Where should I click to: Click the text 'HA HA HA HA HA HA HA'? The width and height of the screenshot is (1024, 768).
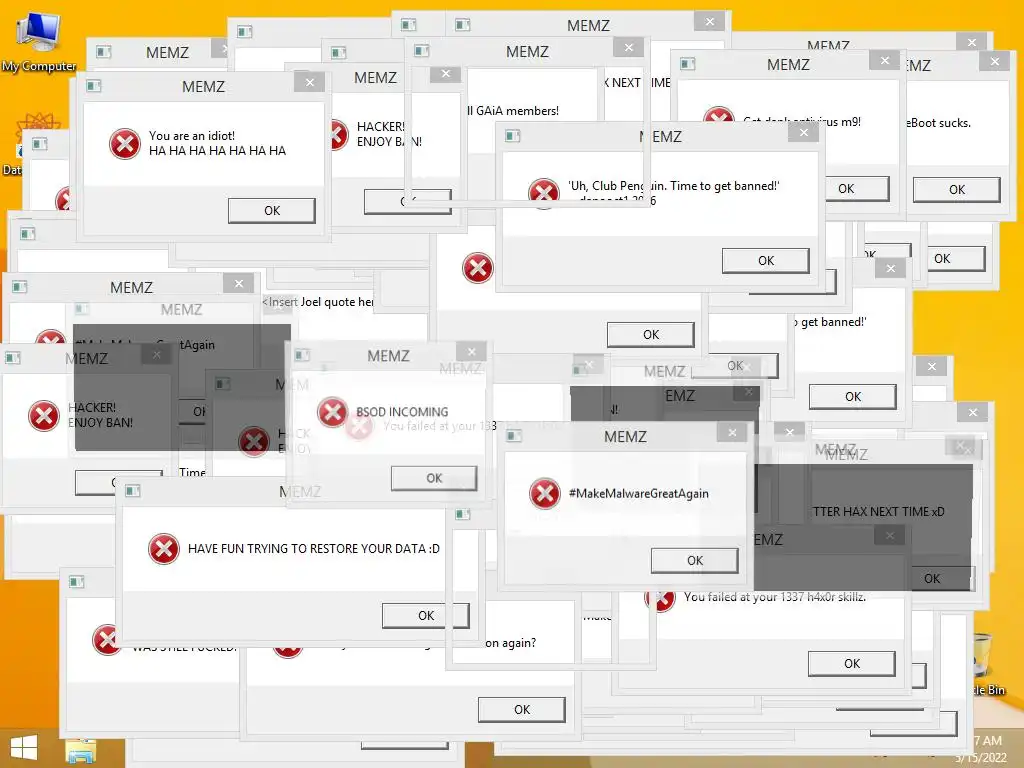click(217, 151)
